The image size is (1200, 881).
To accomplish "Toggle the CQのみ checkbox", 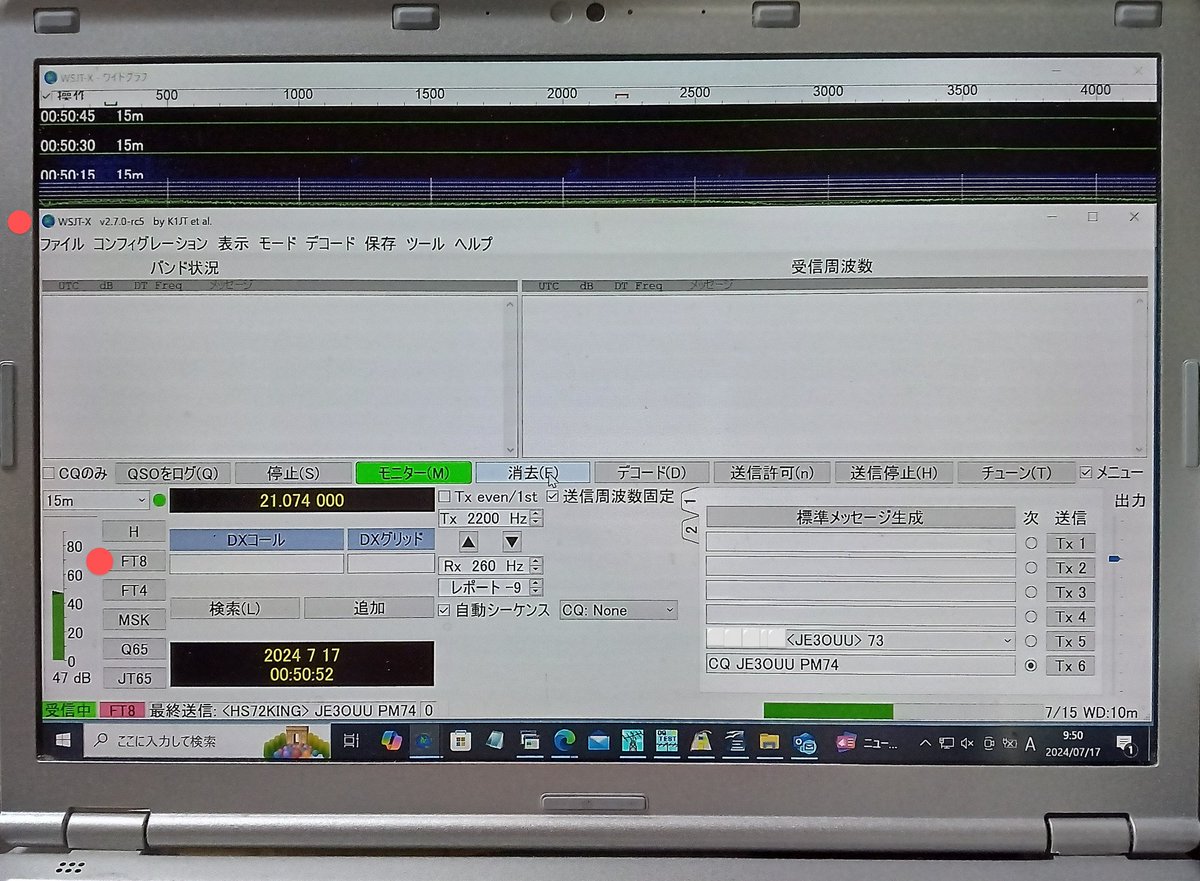I will point(48,473).
